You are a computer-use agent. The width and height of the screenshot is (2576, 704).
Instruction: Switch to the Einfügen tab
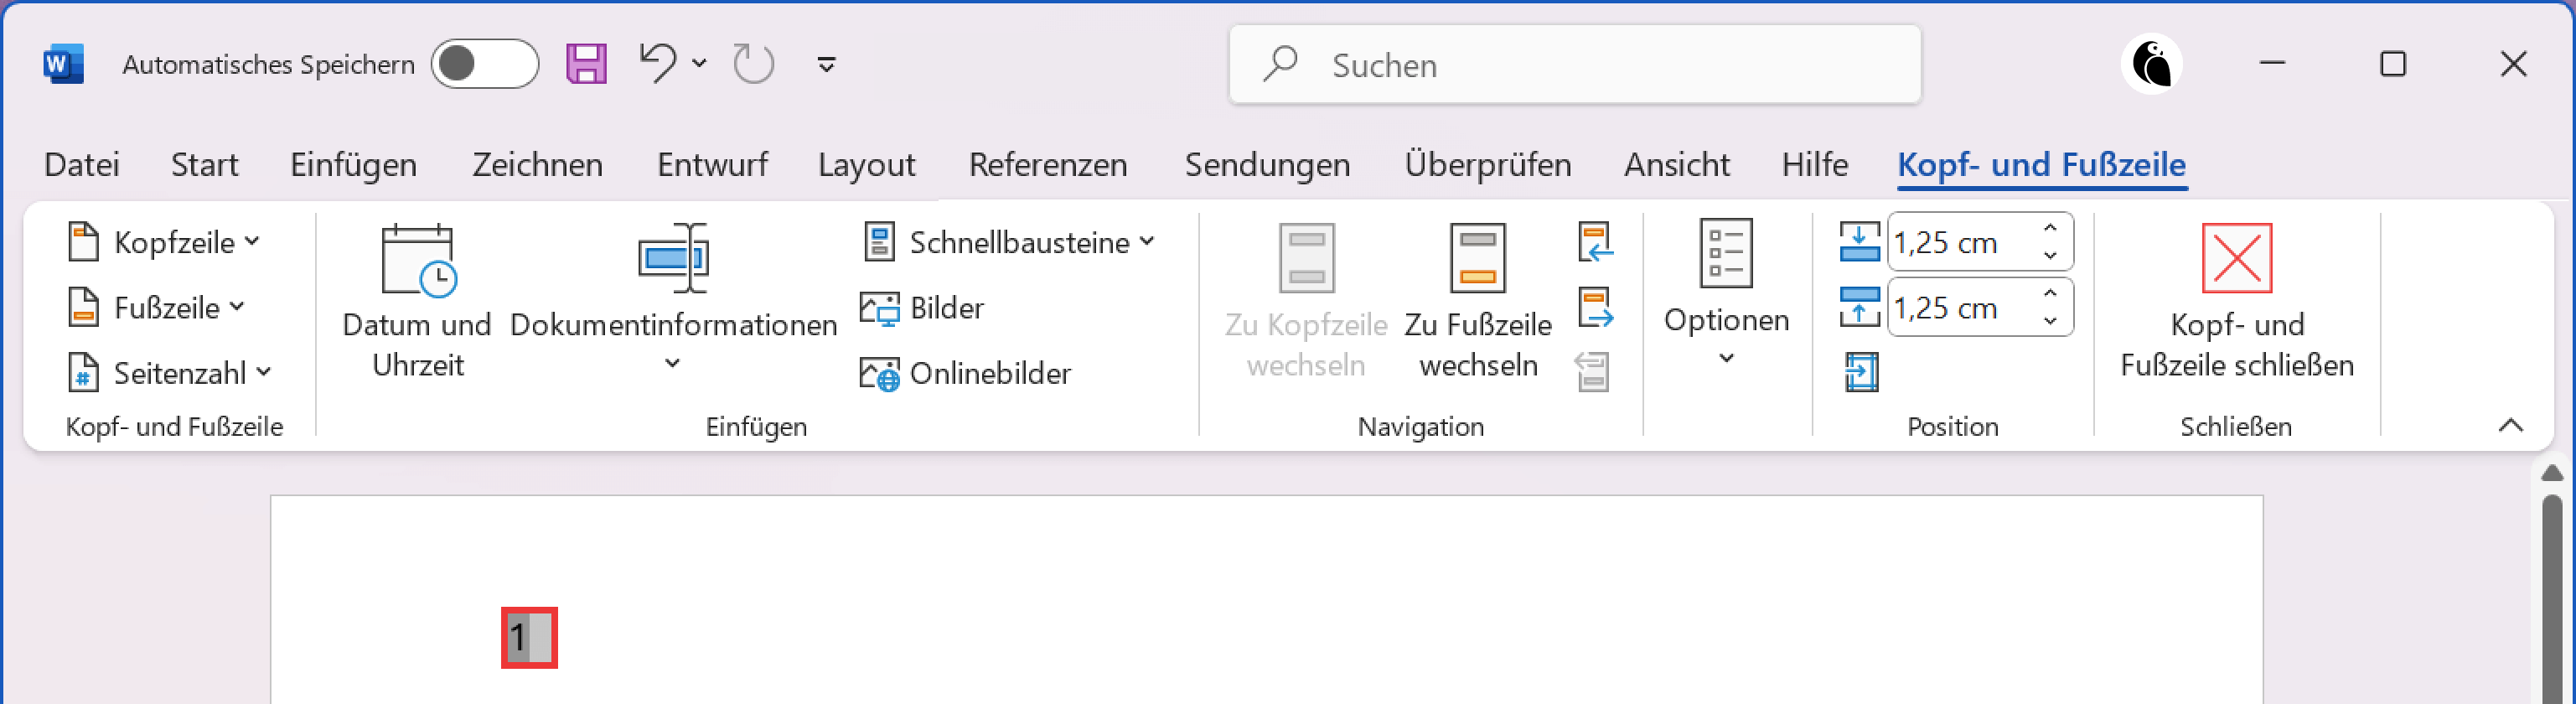[354, 164]
